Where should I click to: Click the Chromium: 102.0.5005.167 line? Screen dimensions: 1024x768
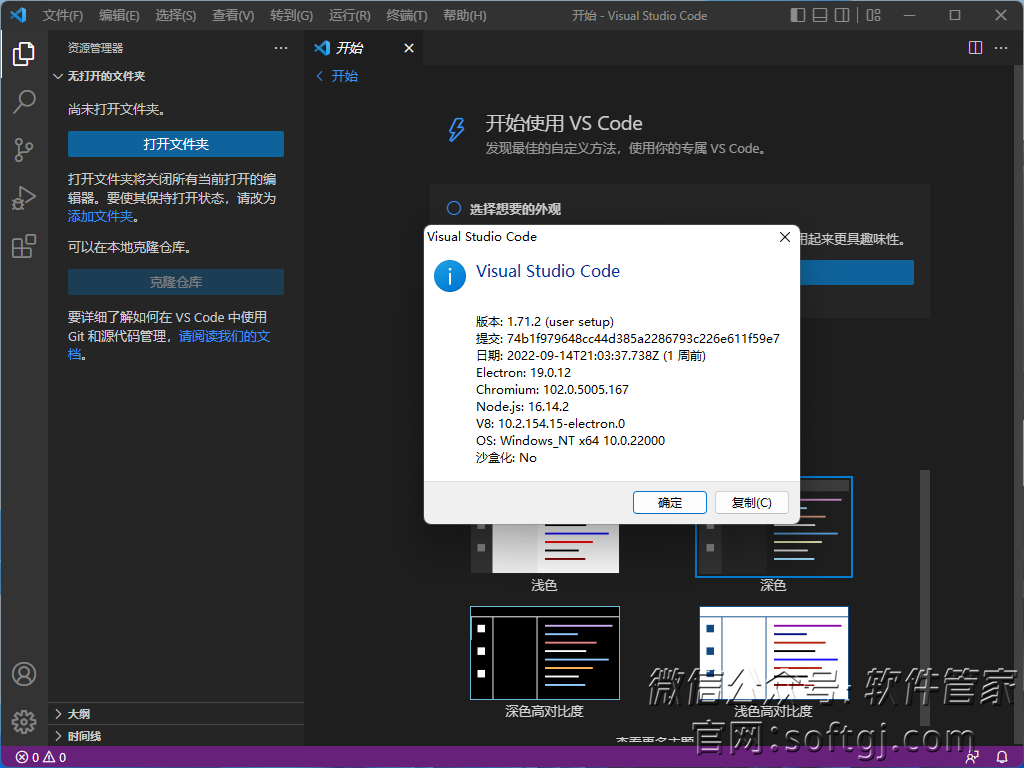pyautogui.click(x=552, y=389)
